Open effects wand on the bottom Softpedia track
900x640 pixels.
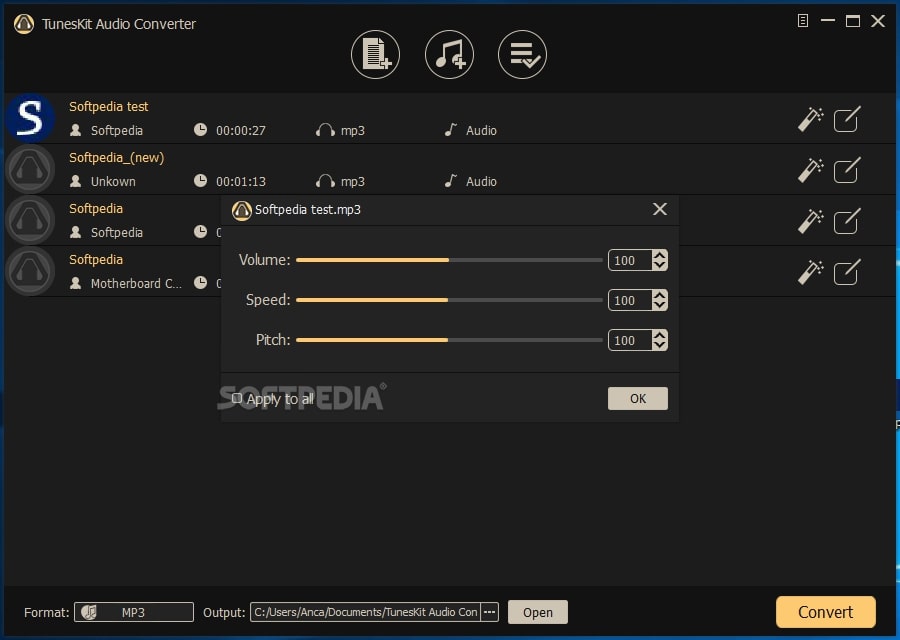[x=808, y=272]
